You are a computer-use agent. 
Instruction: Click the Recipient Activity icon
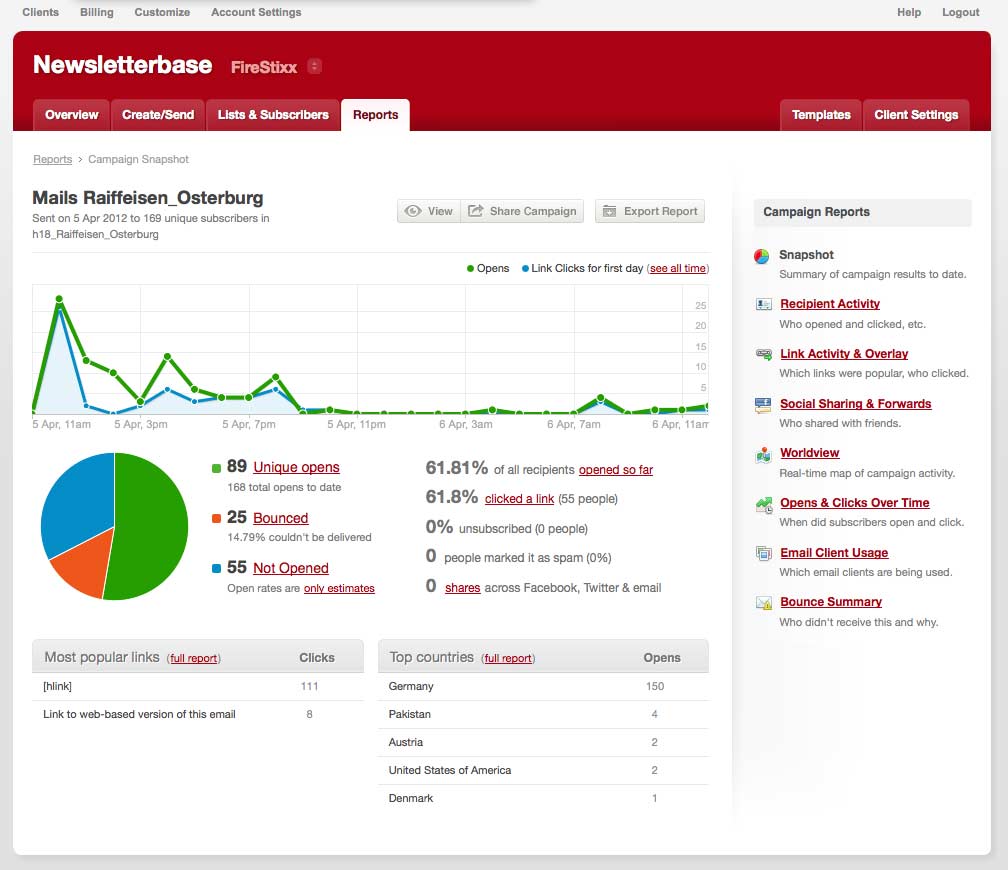pyautogui.click(x=763, y=304)
